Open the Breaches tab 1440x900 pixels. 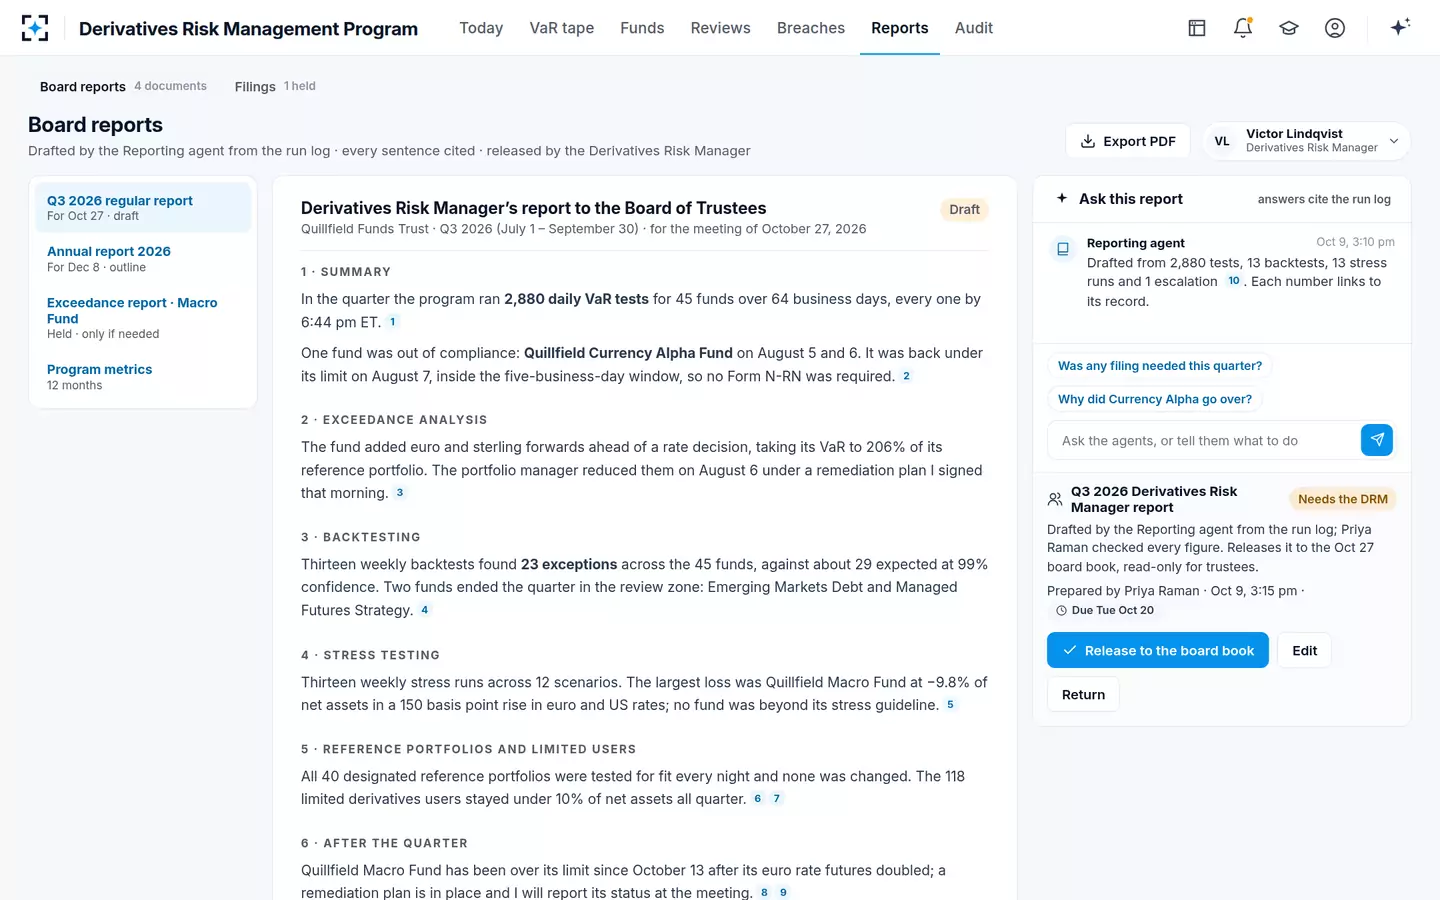coord(811,28)
